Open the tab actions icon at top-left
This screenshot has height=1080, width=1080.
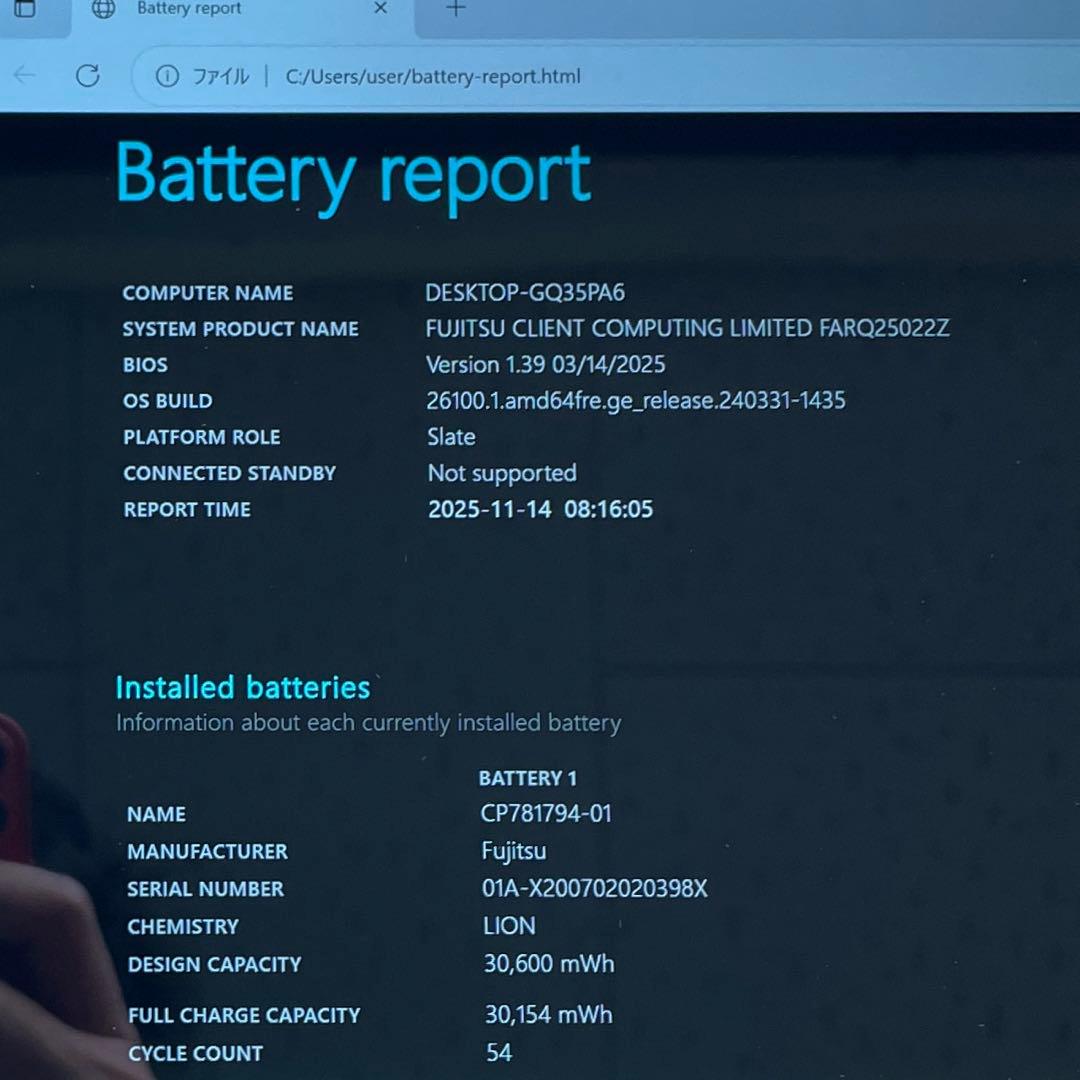click(25, 8)
